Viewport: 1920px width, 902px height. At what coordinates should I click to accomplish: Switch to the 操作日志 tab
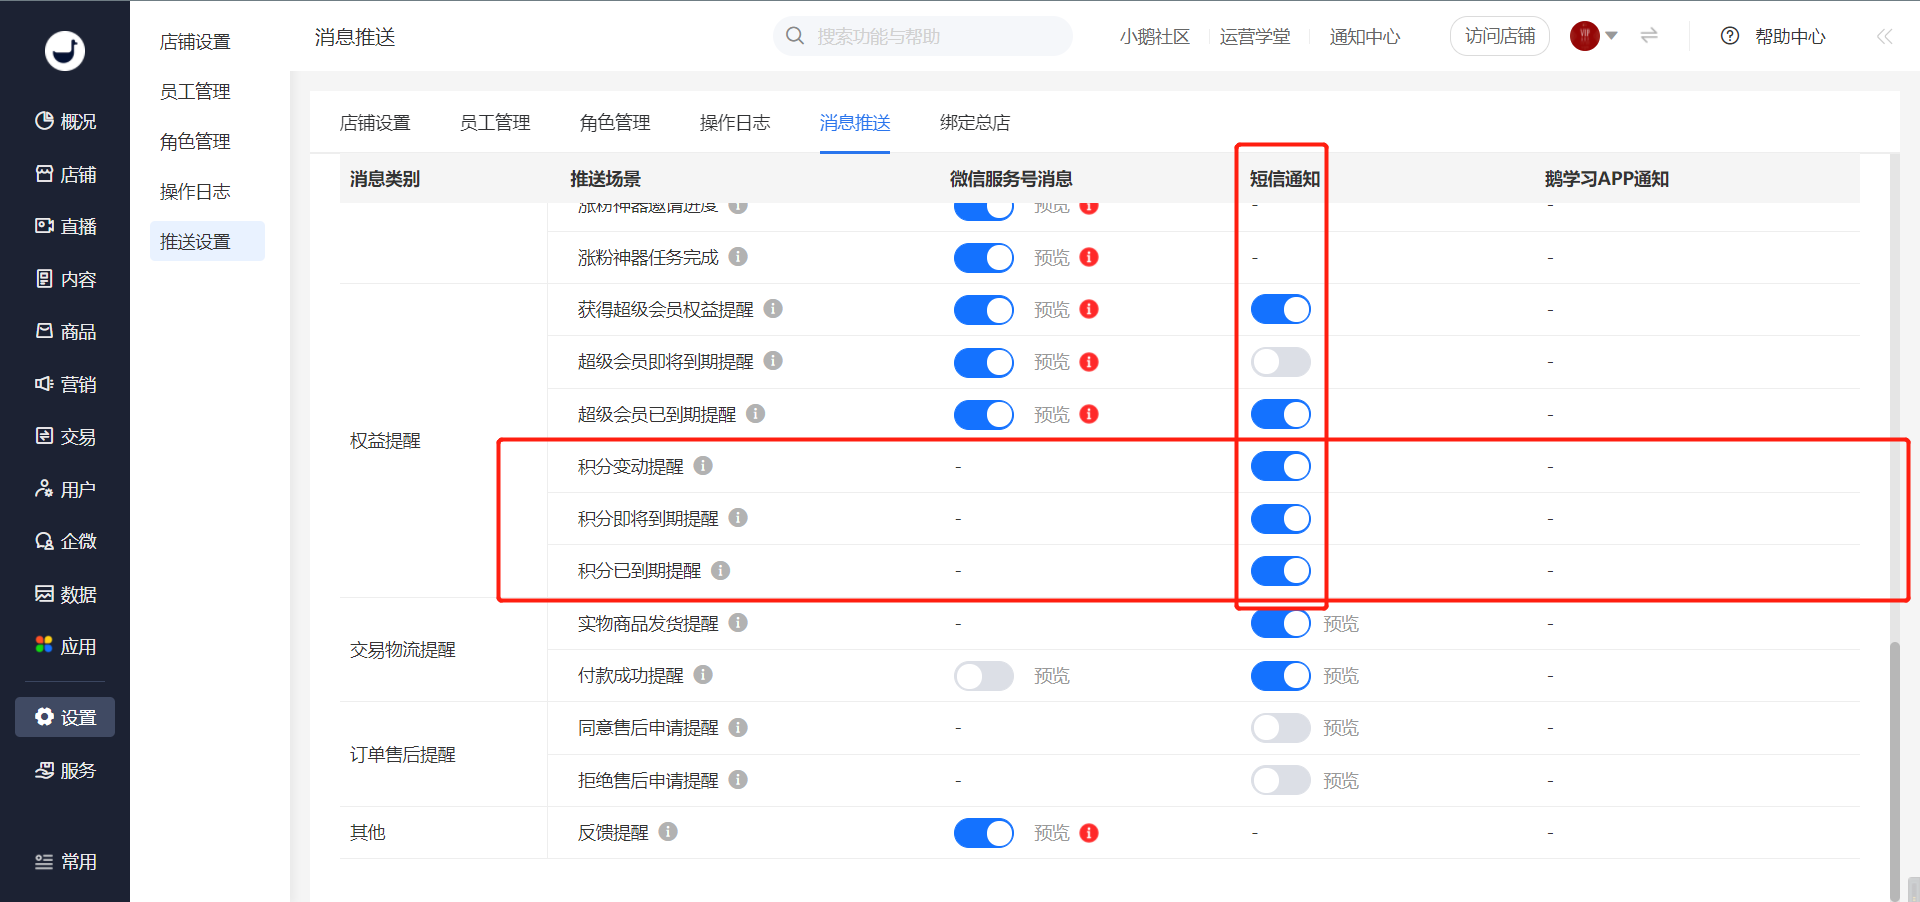(735, 123)
